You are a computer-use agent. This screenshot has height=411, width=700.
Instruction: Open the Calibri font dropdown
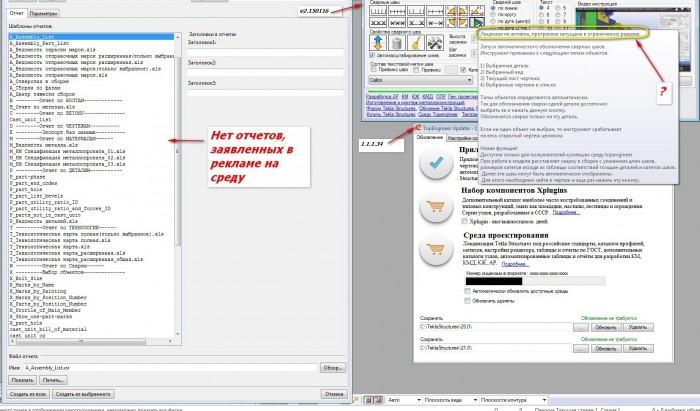[421, 80]
